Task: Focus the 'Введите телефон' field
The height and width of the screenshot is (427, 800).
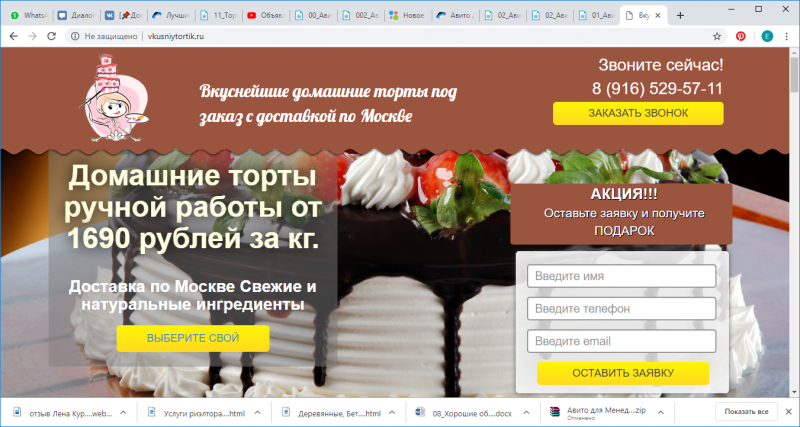Action: (621, 309)
